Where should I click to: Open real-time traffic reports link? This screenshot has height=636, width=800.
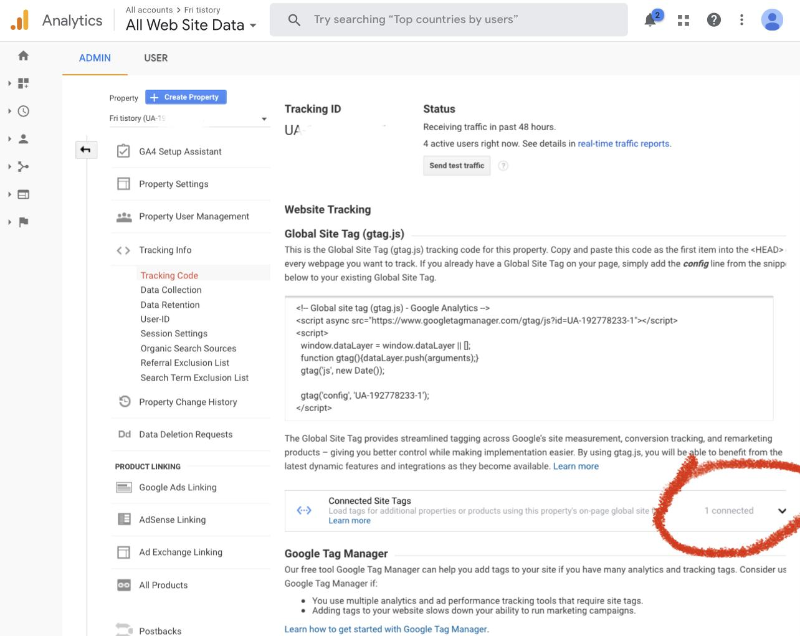click(x=624, y=144)
